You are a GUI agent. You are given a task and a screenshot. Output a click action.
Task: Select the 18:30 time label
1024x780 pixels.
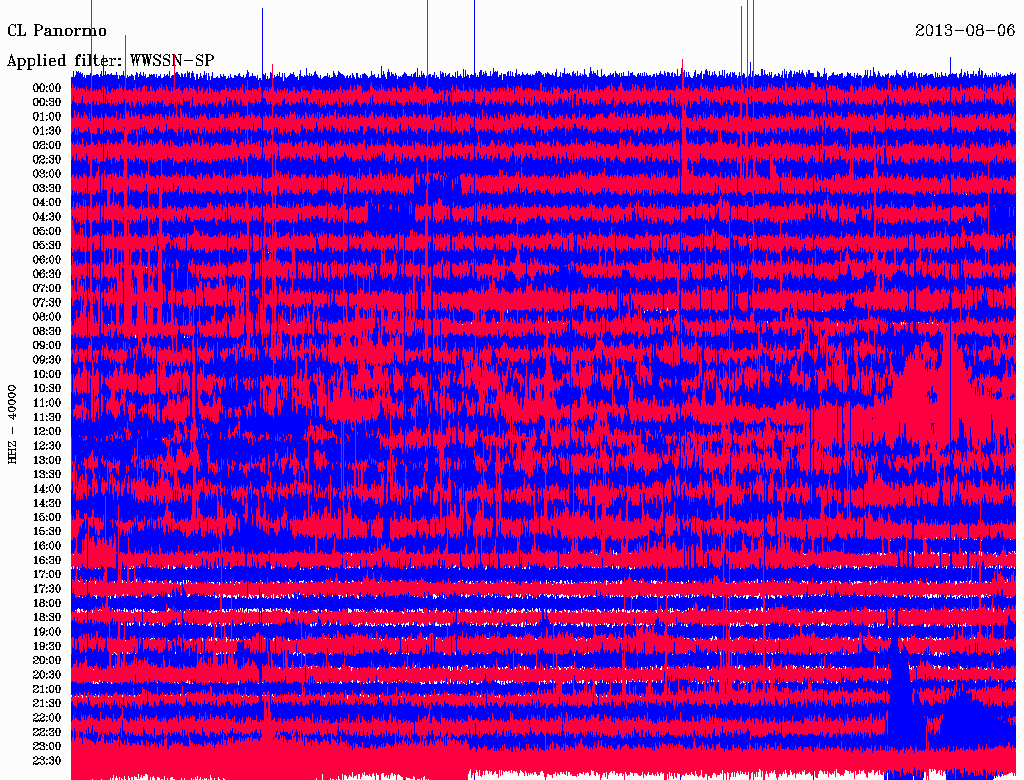[47, 617]
